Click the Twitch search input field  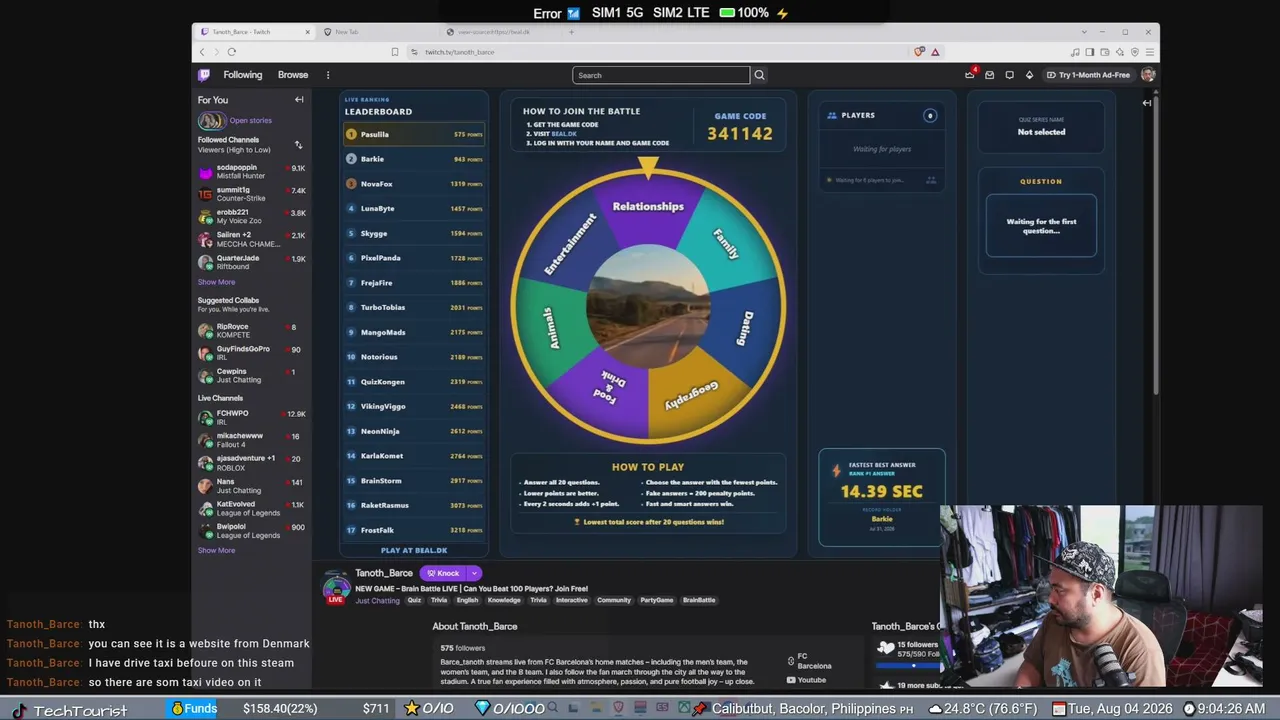click(x=661, y=75)
